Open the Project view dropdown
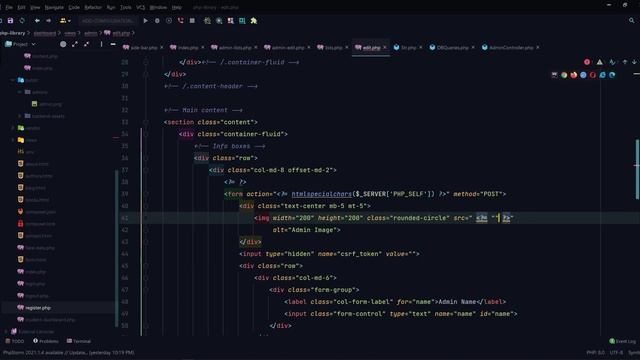This screenshot has width=640, height=360. (20, 44)
